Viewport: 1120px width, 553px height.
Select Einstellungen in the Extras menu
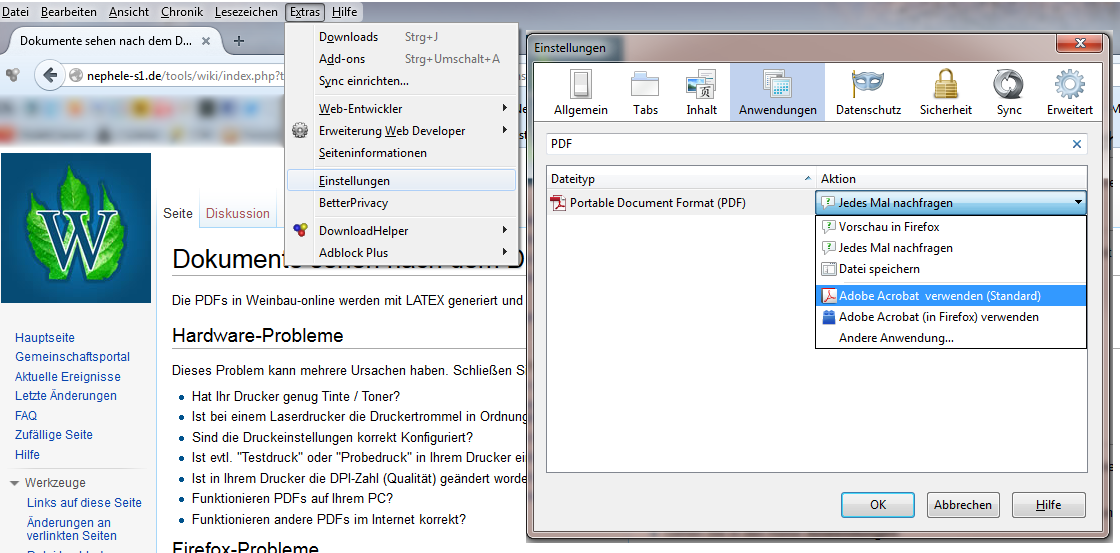pos(354,181)
